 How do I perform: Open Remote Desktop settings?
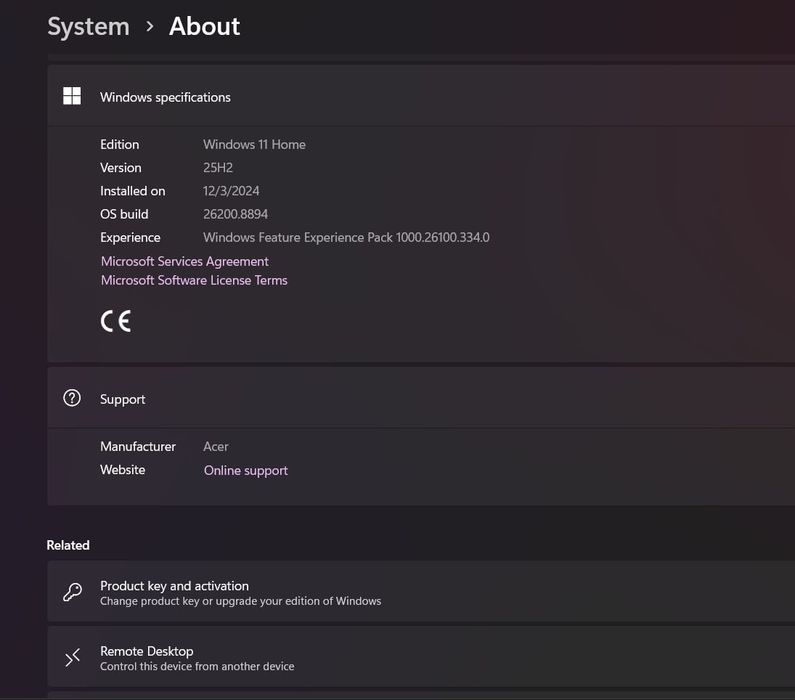[421, 657]
